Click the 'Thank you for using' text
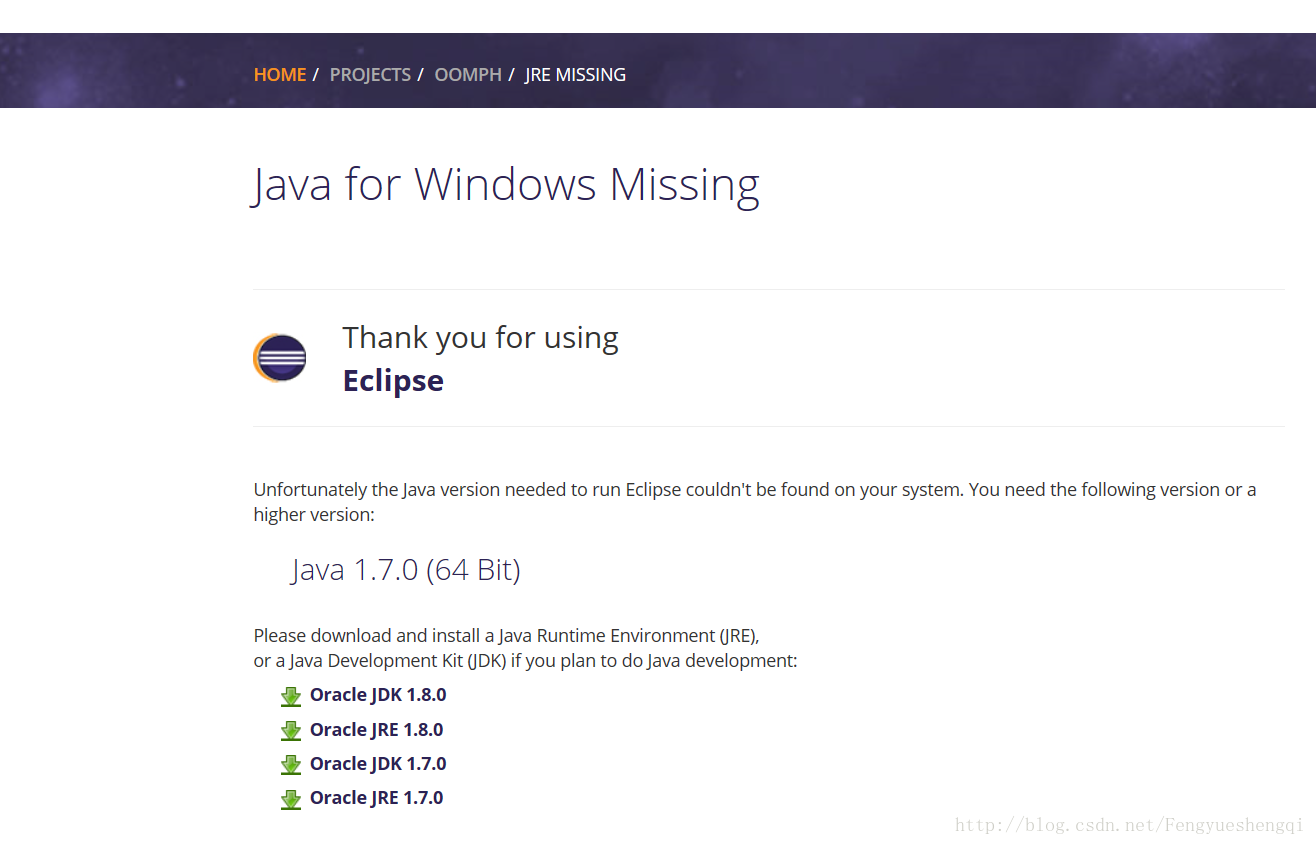The height and width of the screenshot is (845, 1316). tap(480, 338)
